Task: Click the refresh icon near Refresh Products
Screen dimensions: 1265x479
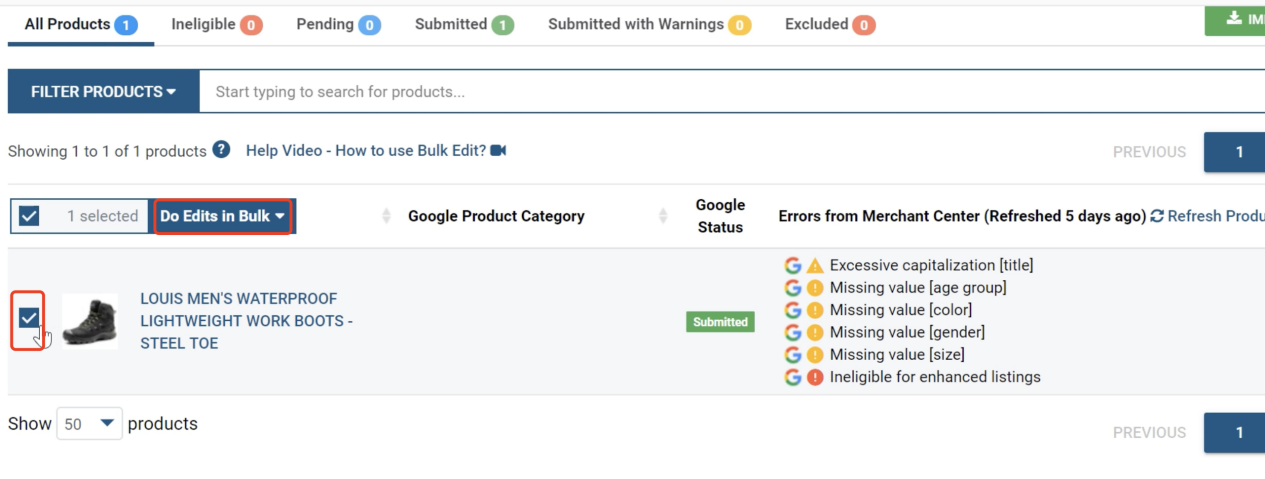Action: point(1157,216)
